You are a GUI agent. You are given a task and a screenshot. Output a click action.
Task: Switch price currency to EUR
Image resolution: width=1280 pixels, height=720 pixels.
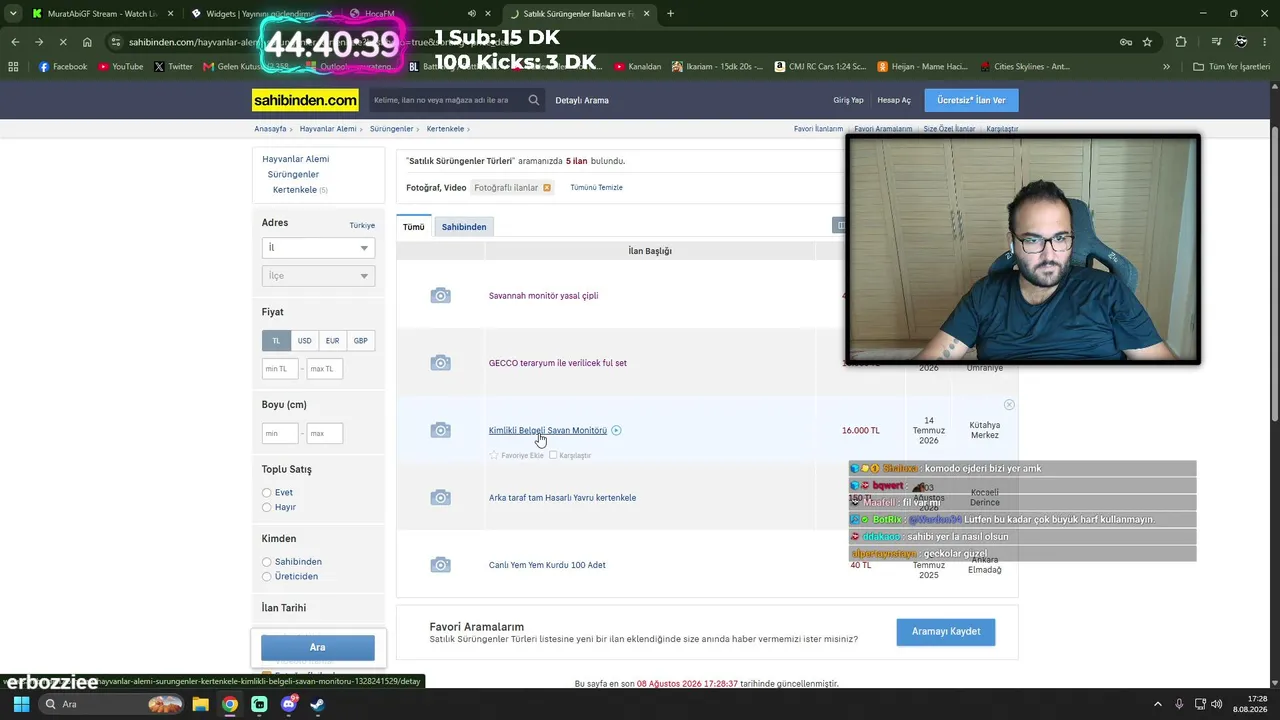tap(332, 341)
